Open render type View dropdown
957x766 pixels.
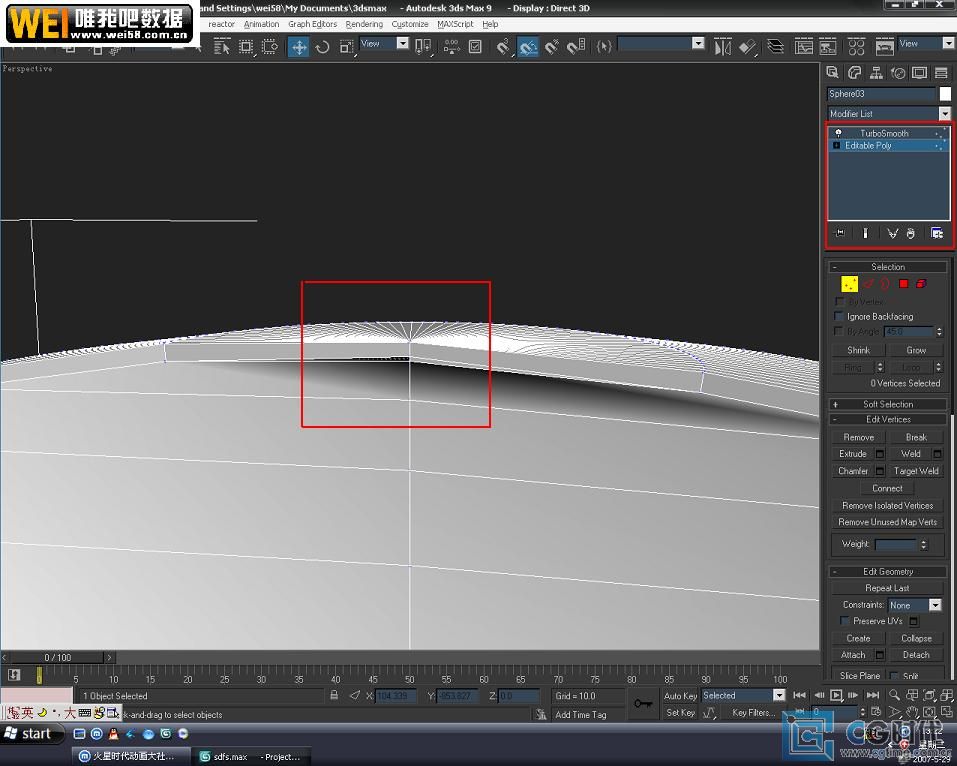[x=948, y=43]
